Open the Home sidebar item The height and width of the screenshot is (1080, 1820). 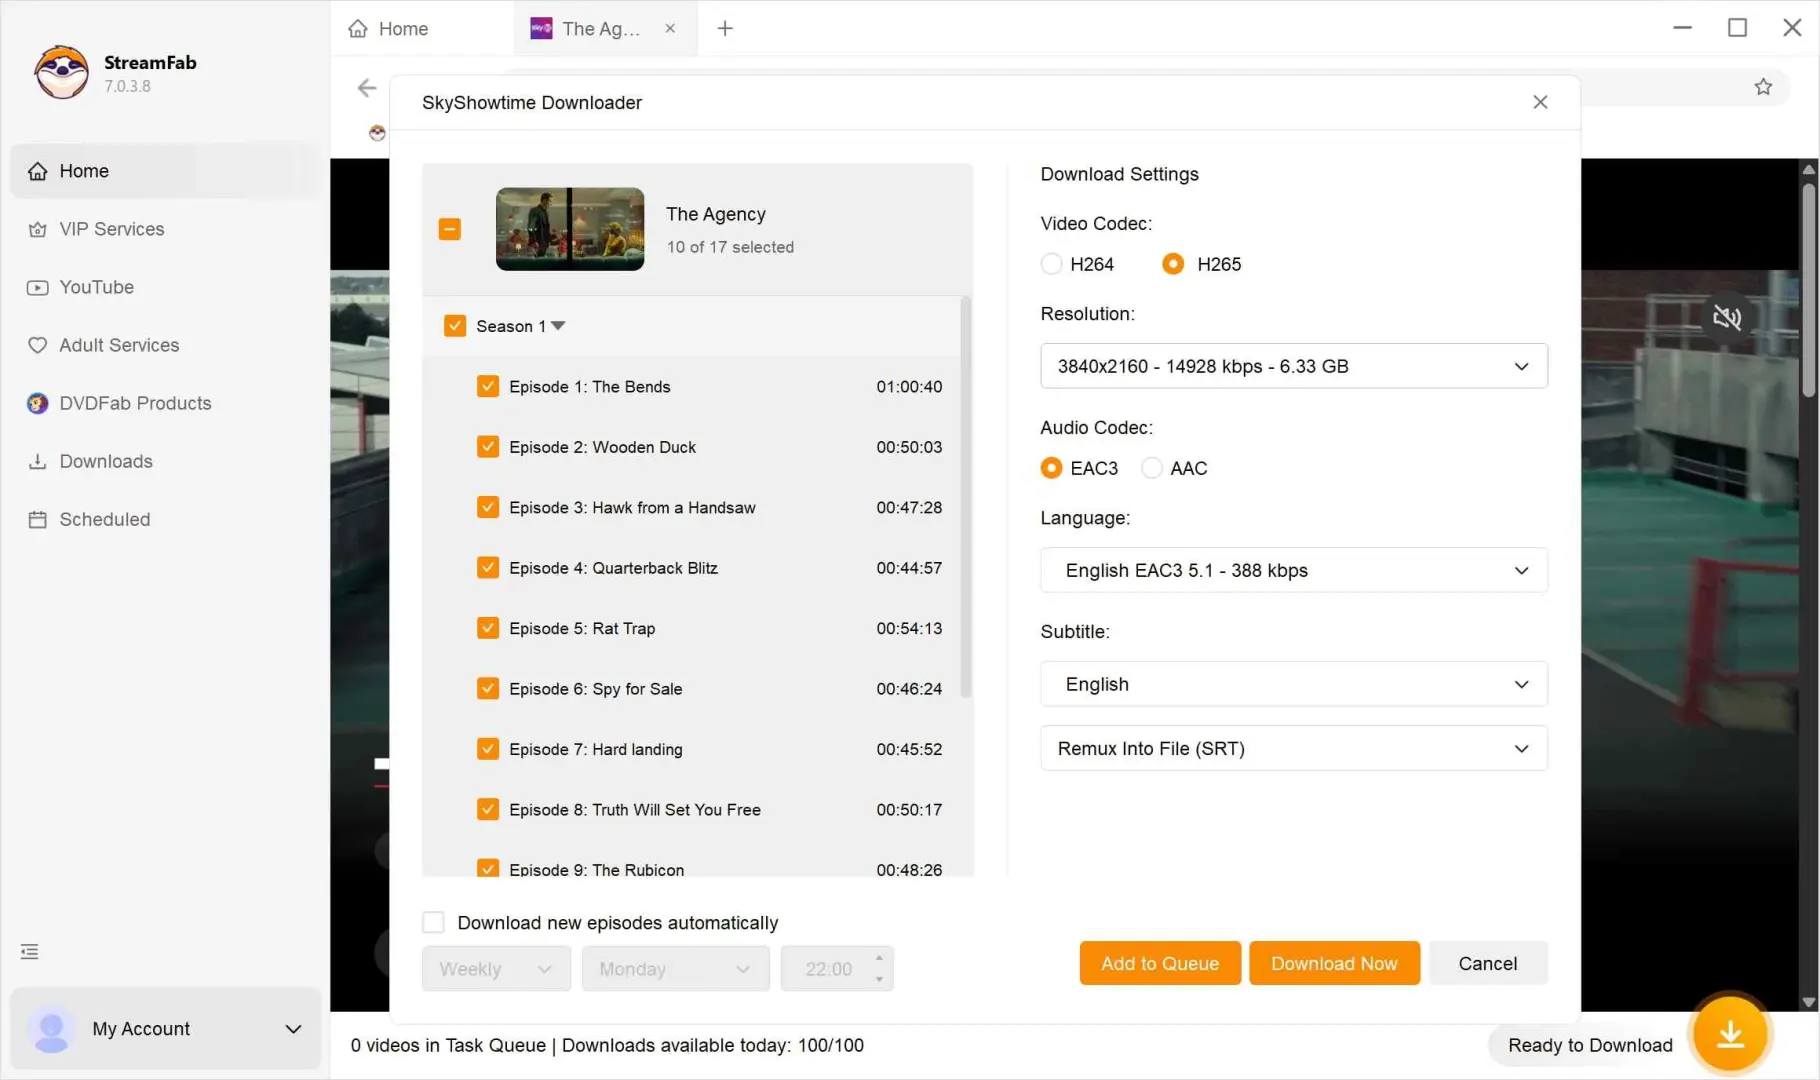165,171
